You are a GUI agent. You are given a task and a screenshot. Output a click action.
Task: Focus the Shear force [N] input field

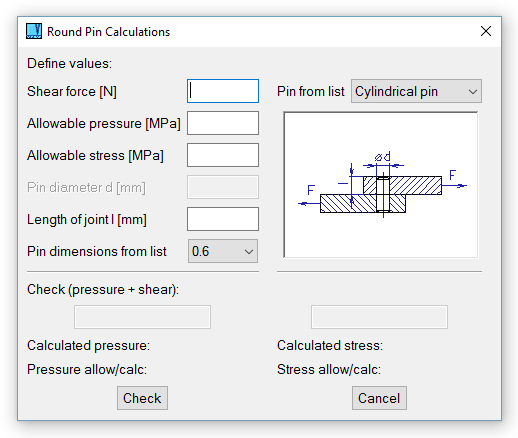pos(223,91)
